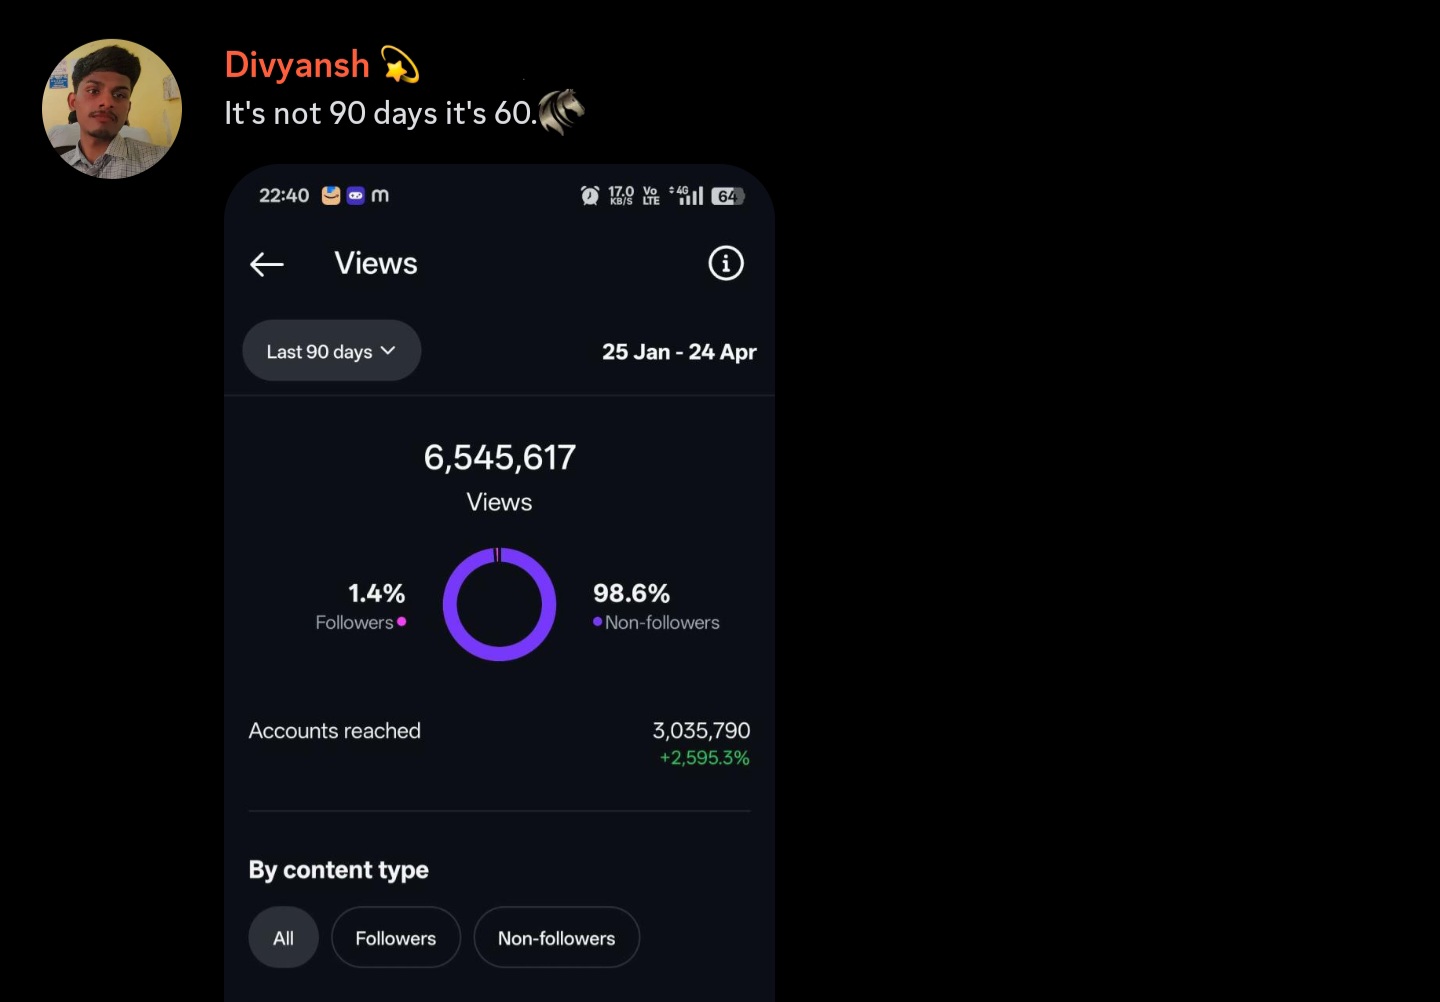Click the battery indicator showing 64
The width and height of the screenshot is (1440, 1002).
728,196
